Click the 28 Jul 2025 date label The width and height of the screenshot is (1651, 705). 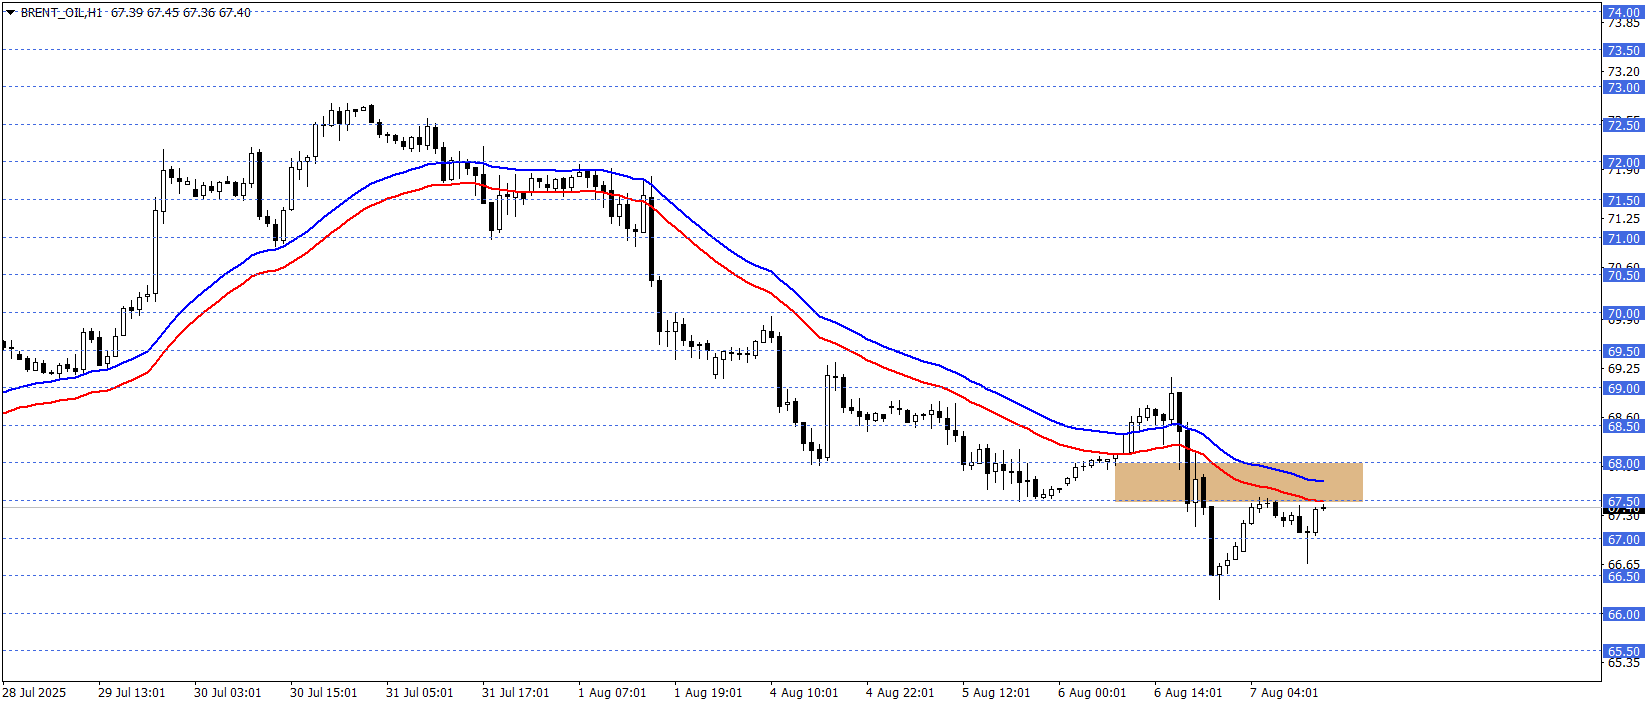click(34, 692)
